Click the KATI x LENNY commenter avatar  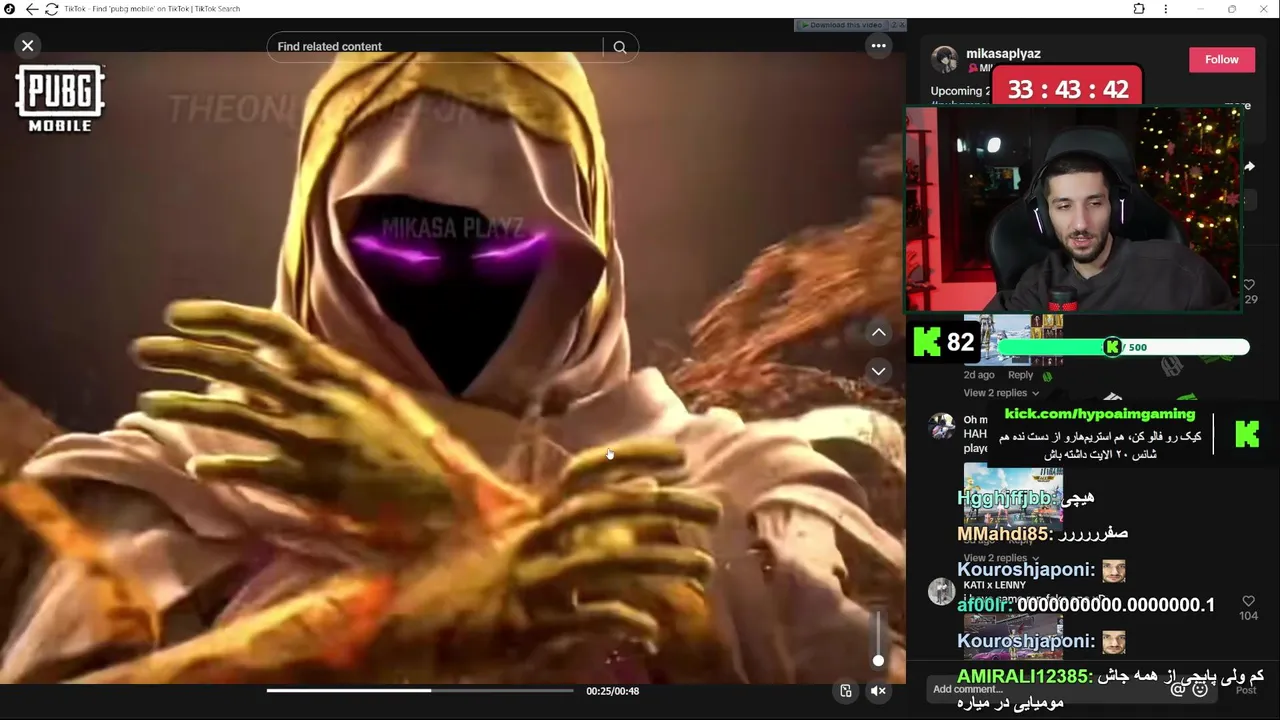(941, 591)
